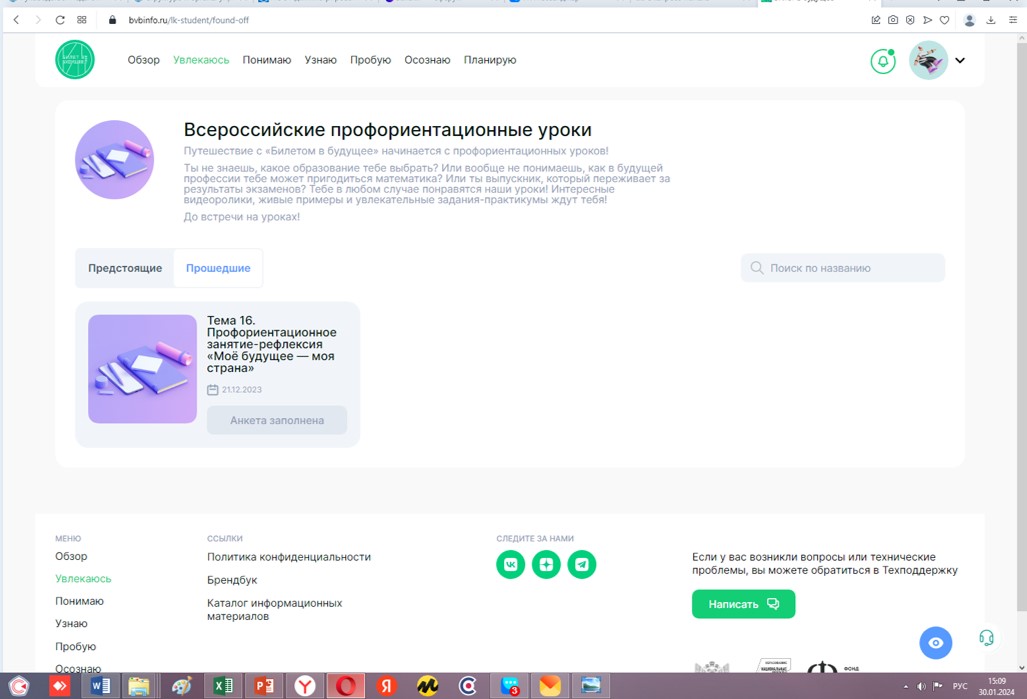This screenshot has height=699, width=1027.
Task: Open the user avatar in header
Action: tap(928, 60)
